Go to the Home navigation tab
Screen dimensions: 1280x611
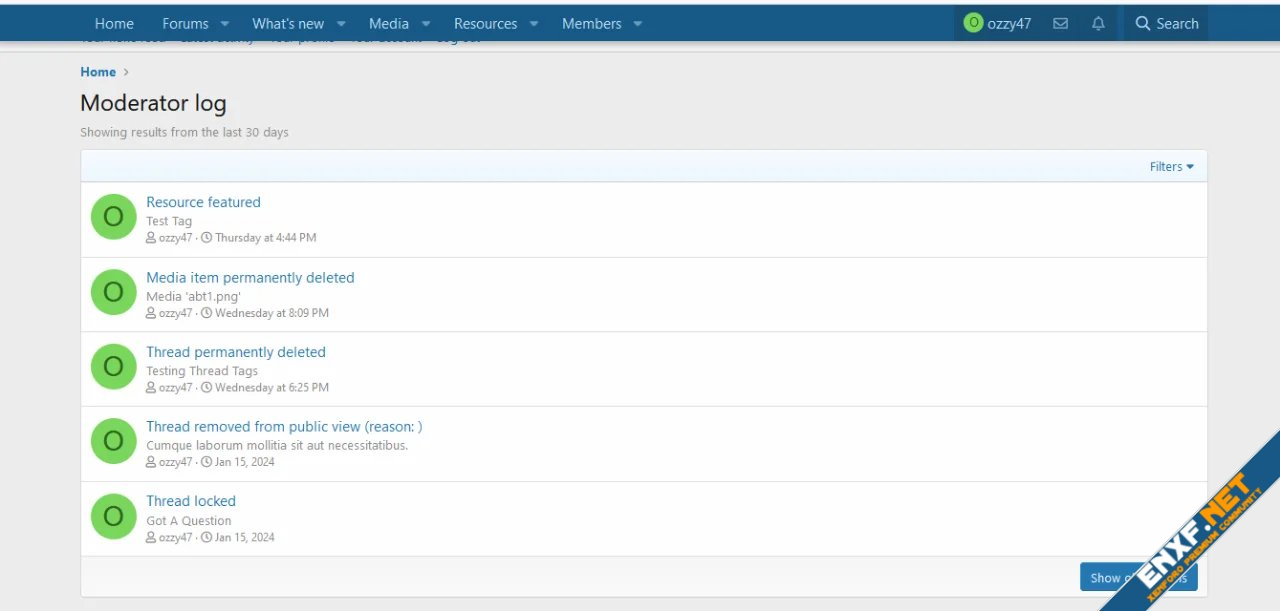(x=114, y=23)
